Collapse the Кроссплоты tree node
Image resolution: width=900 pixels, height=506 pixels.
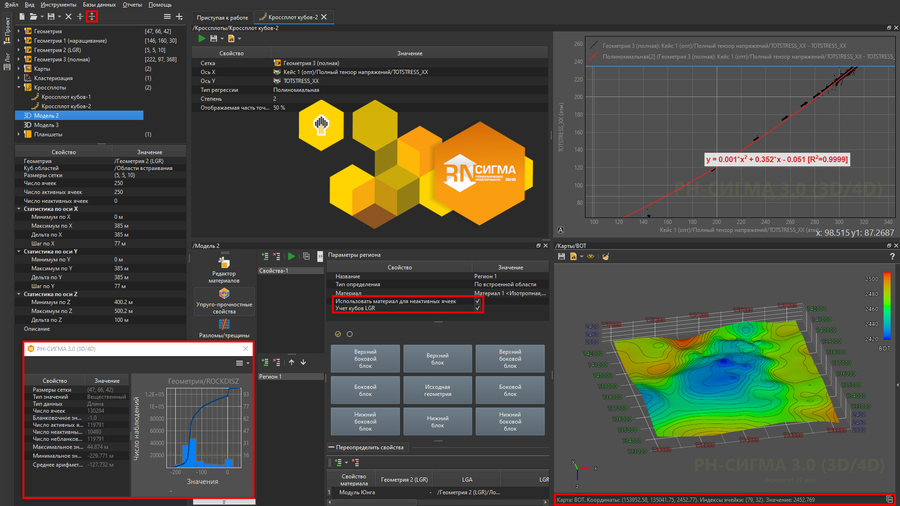[19, 88]
